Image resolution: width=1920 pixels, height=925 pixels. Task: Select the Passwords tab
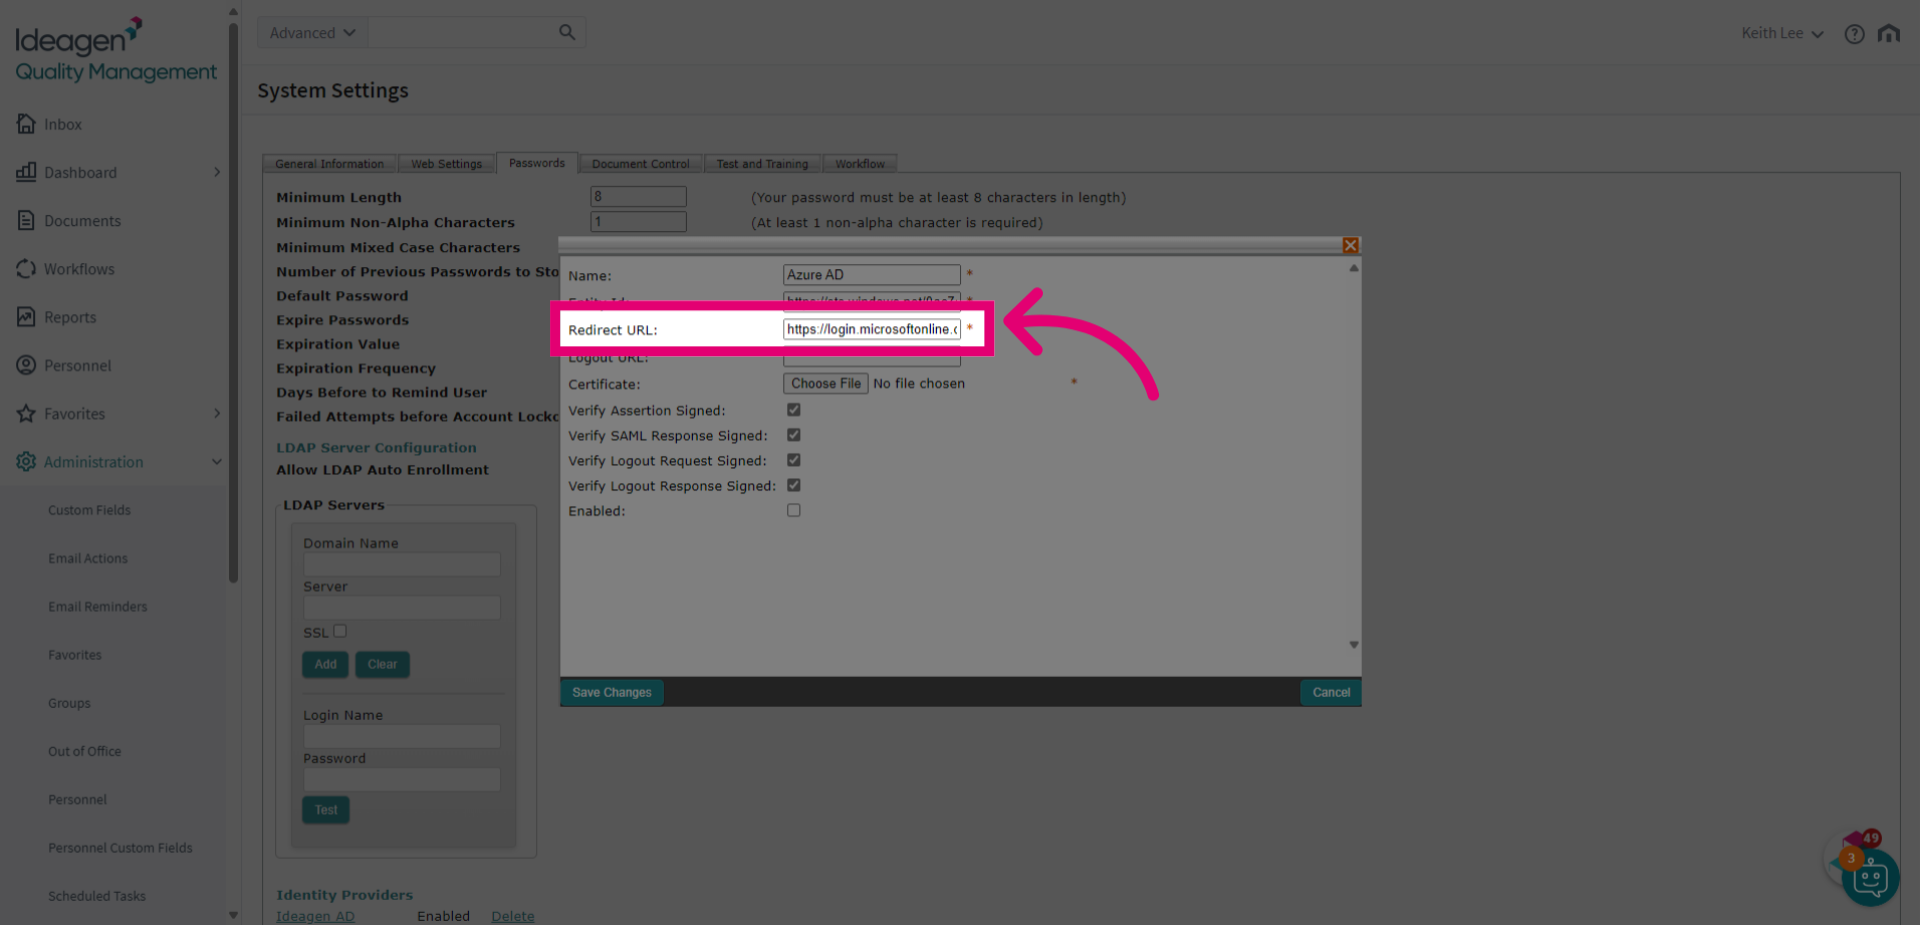pos(537,163)
